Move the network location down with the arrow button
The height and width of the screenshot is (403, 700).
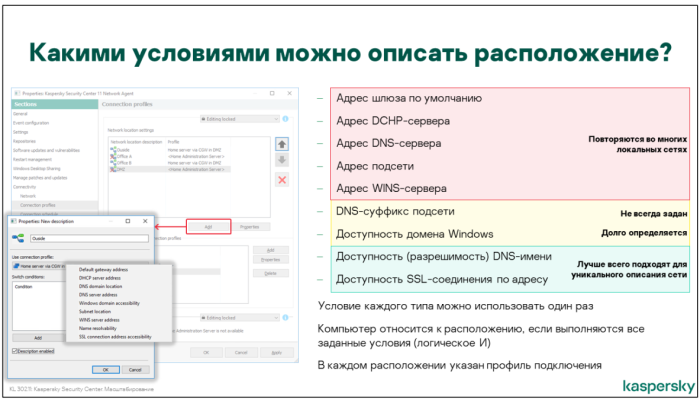(x=282, y=160)
